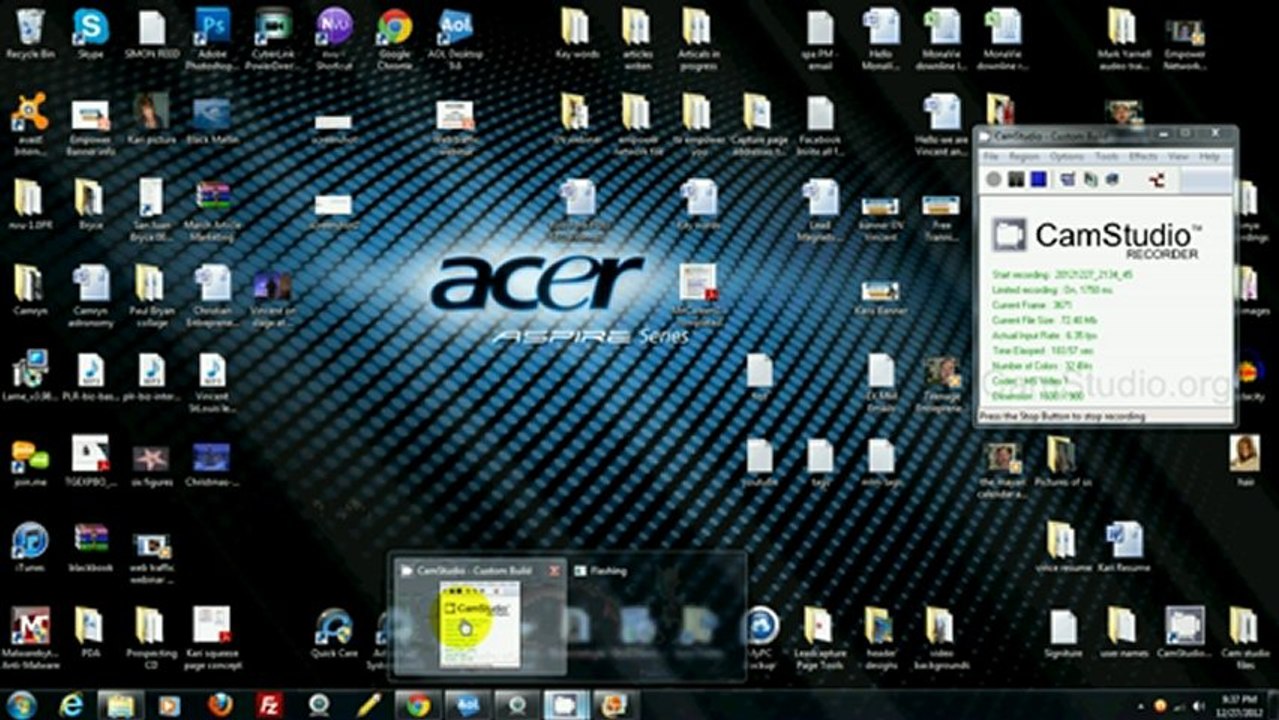Select the Kari picture desktop icon
Viewport: 1279px width, 720px height.
[151, 119]
